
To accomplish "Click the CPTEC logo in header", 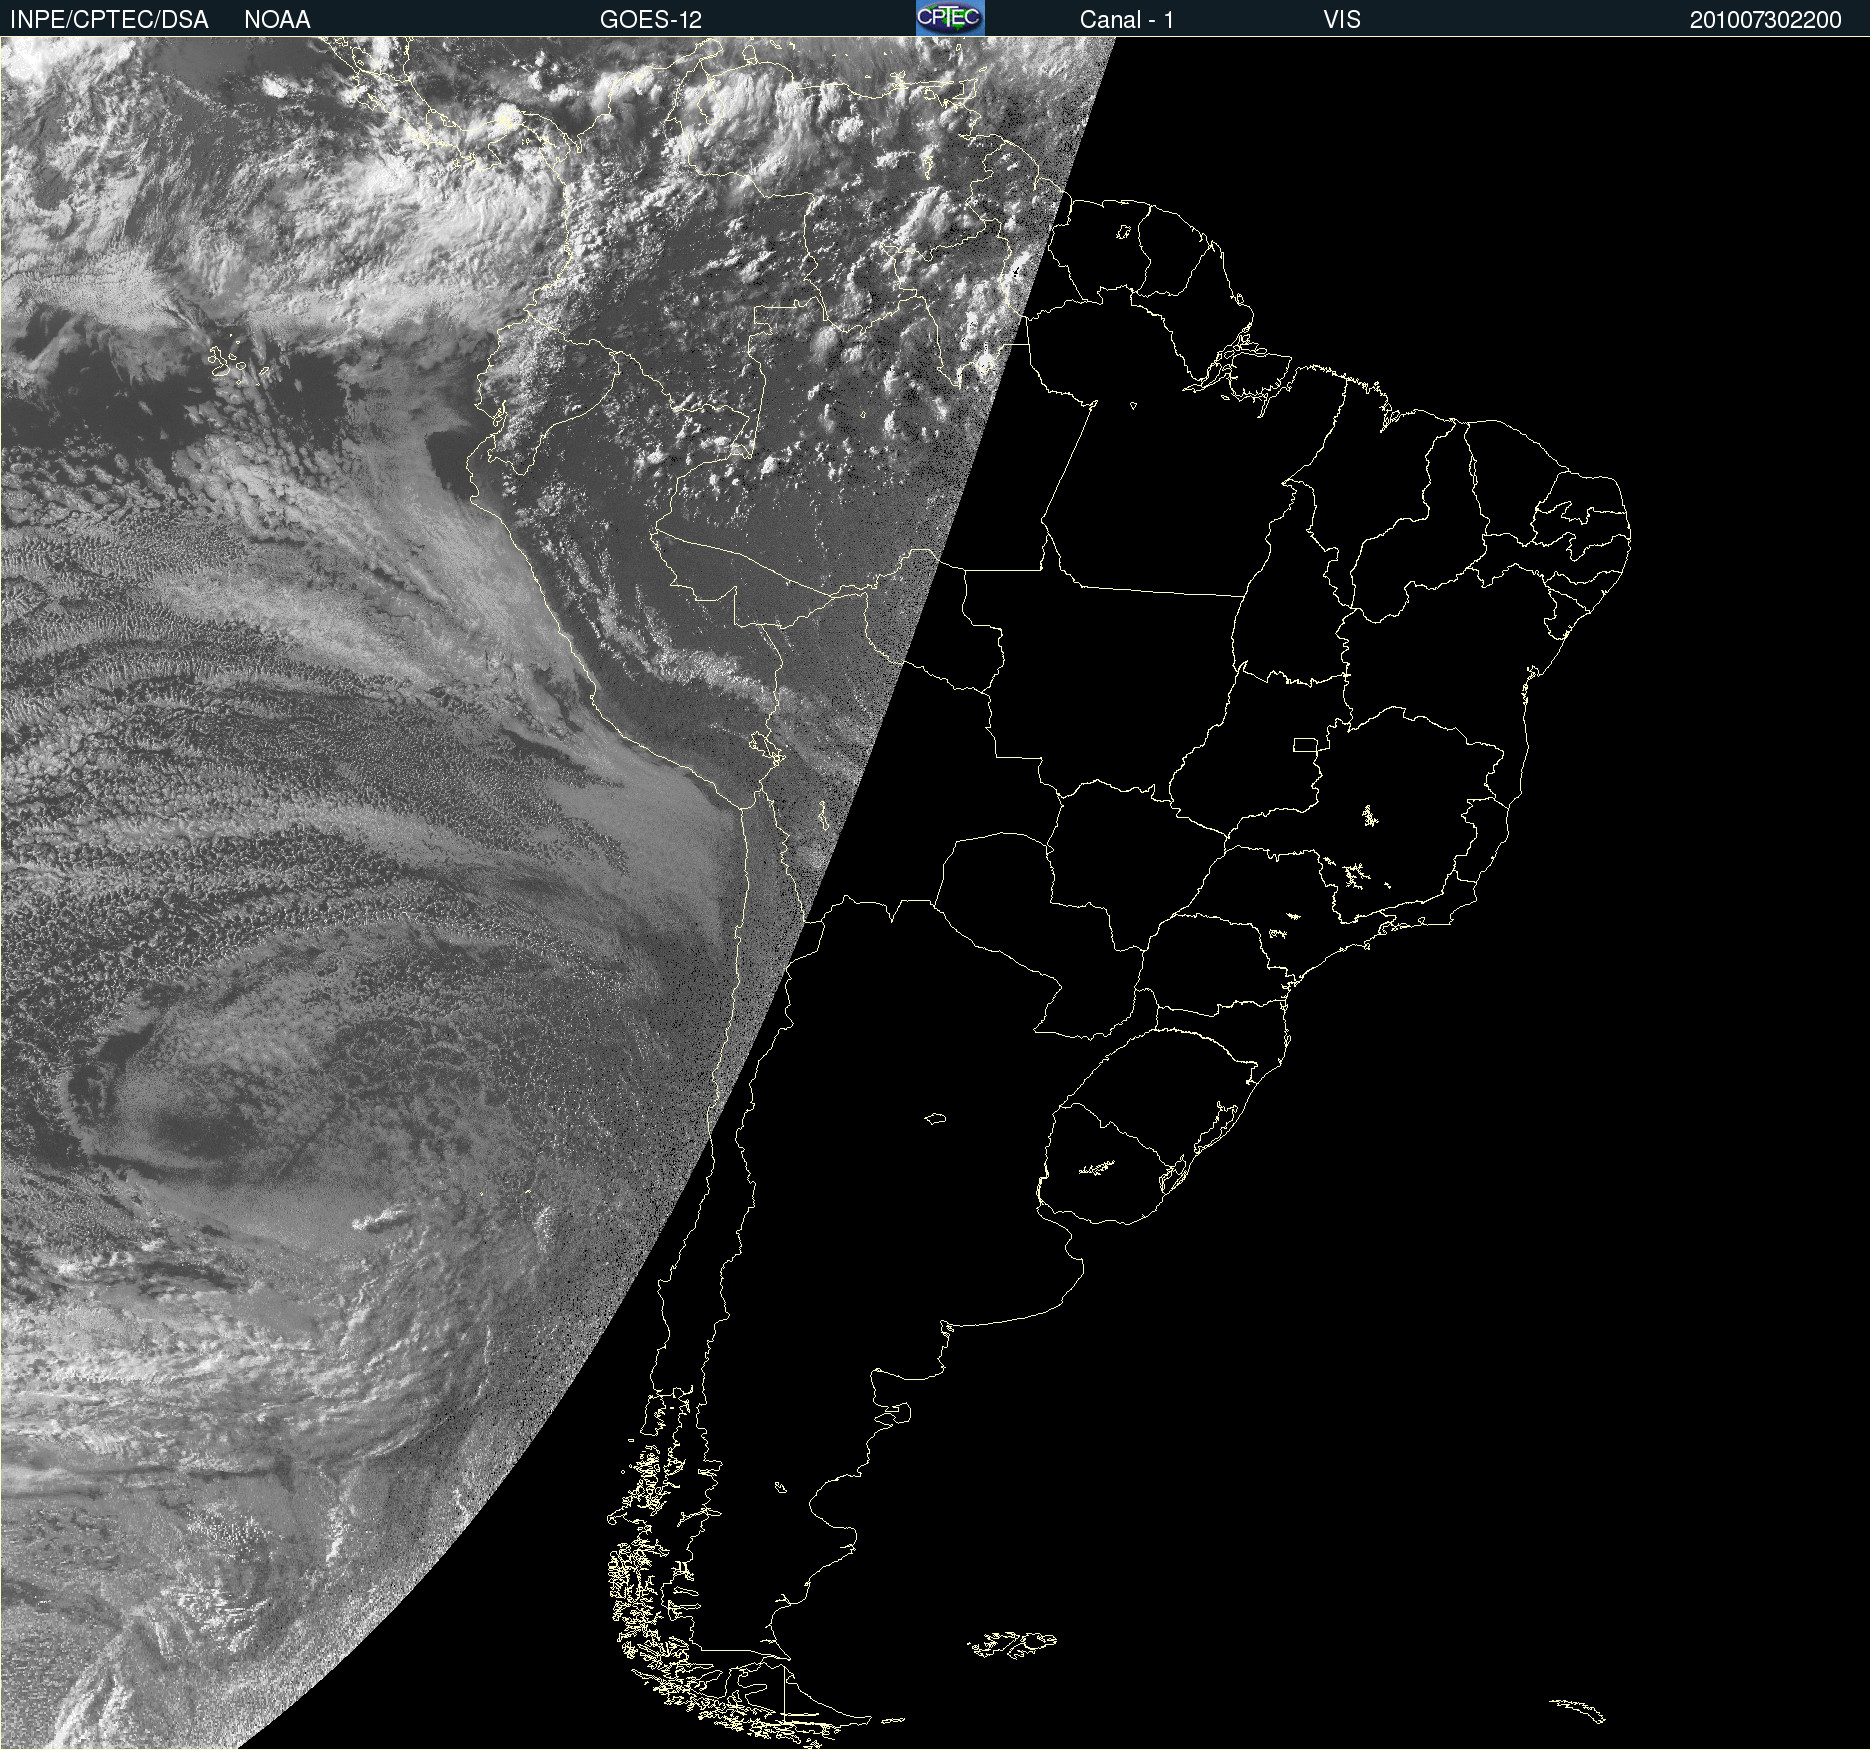I will click(950, 18).
